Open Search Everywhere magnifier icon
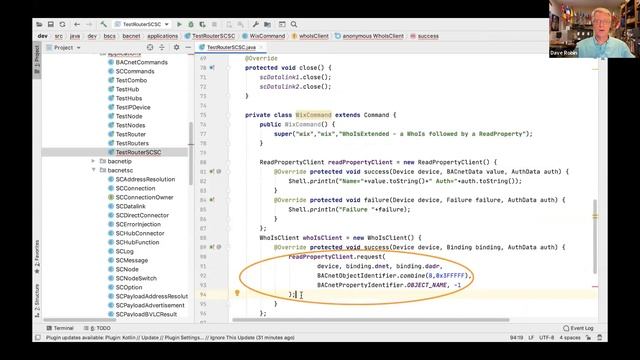Viewport: 640px width, 360px height. pyautogui.click(x=294, y=24)
